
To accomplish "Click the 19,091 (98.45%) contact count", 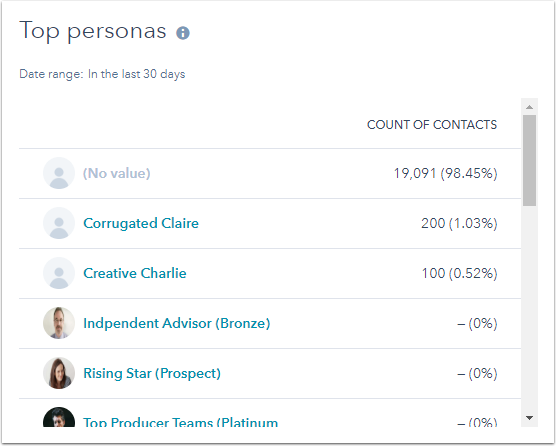I will (x=445, y=173).
